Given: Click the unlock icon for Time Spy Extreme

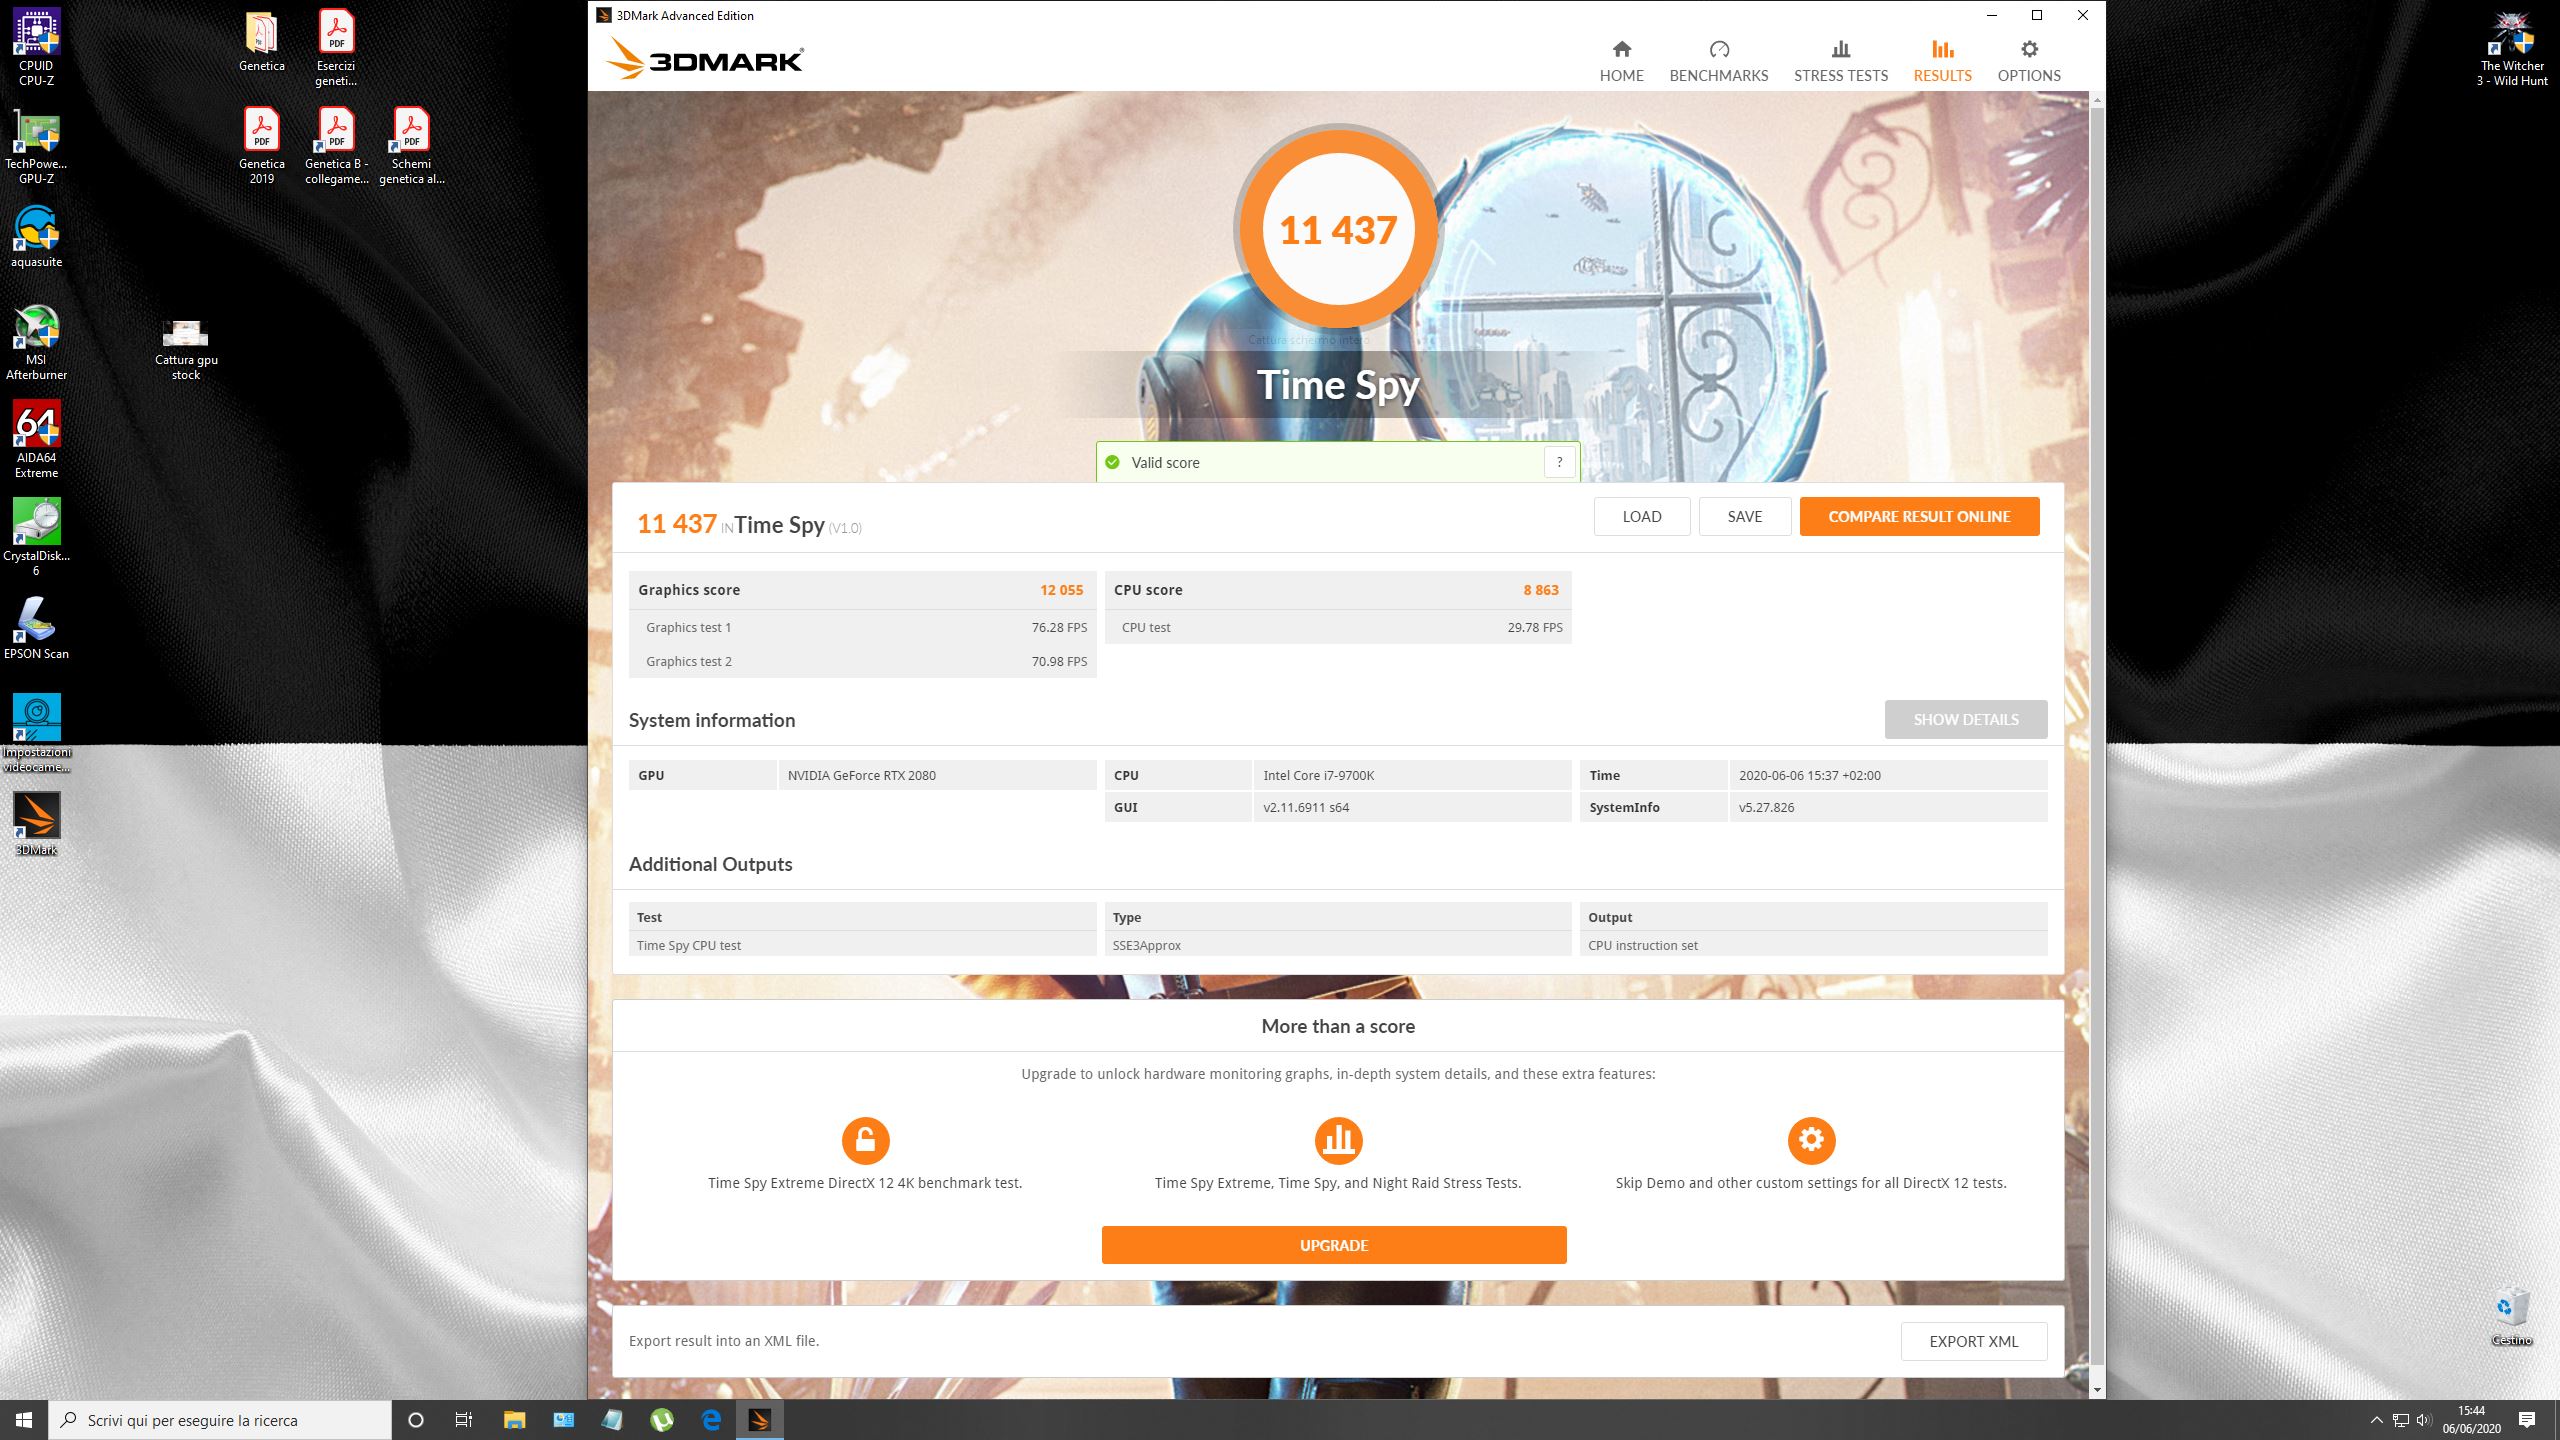Looking at the screenshot, I should pyautogui.click(x=865, y=1140).
